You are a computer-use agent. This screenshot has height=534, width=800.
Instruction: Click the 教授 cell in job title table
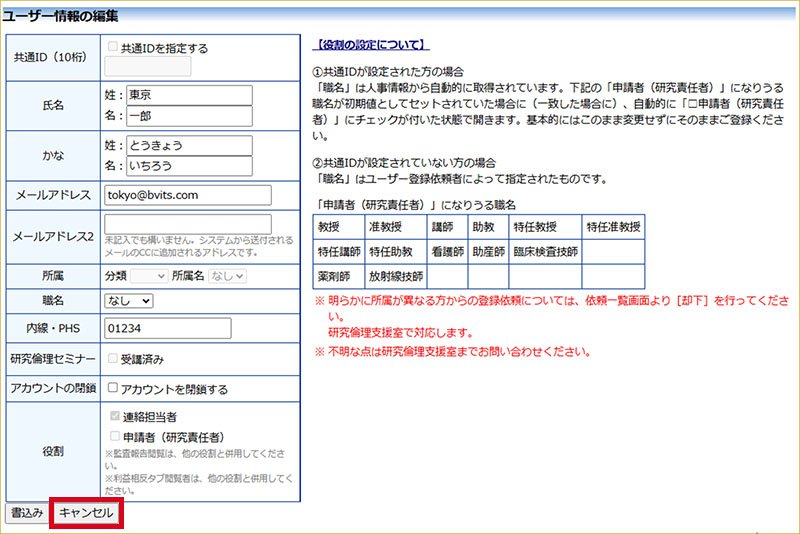(339, 227)
